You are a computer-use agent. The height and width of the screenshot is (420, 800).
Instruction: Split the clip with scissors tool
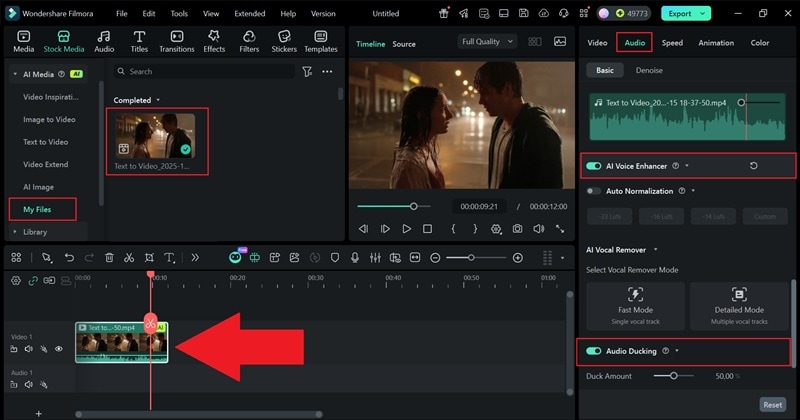129,258
